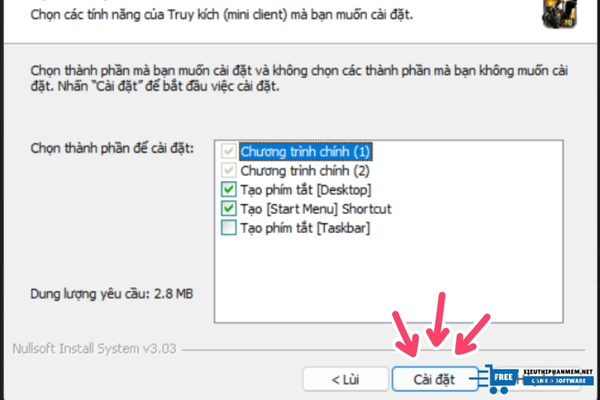Enable the Tạo phím tắt [Taskbar] checkbox
The height and width of the screenshot is (400, 600).
click(x=228, y=228)
